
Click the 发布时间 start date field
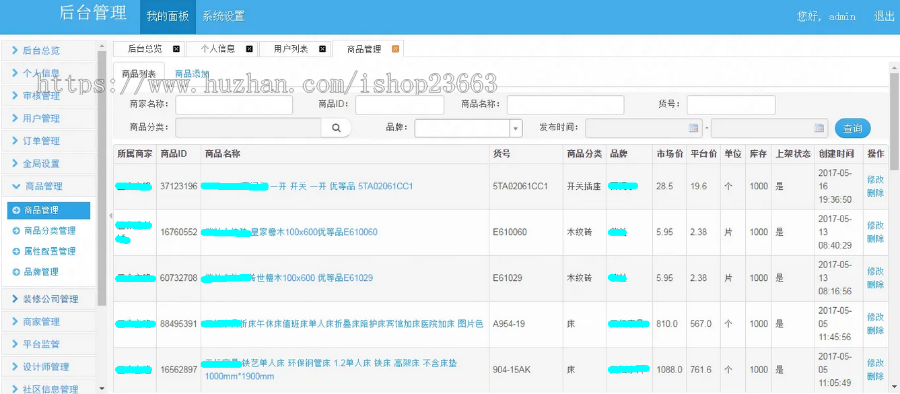click(x=643, y=128)
